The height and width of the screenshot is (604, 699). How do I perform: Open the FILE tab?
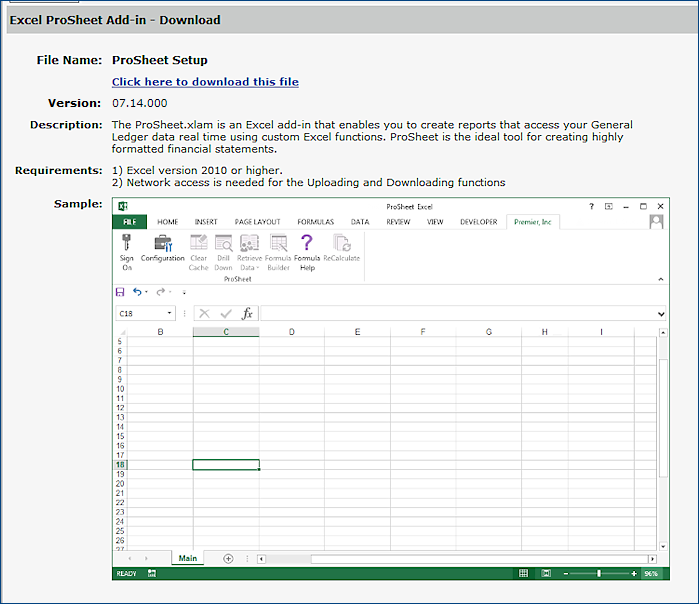click(x=129, y=222)
